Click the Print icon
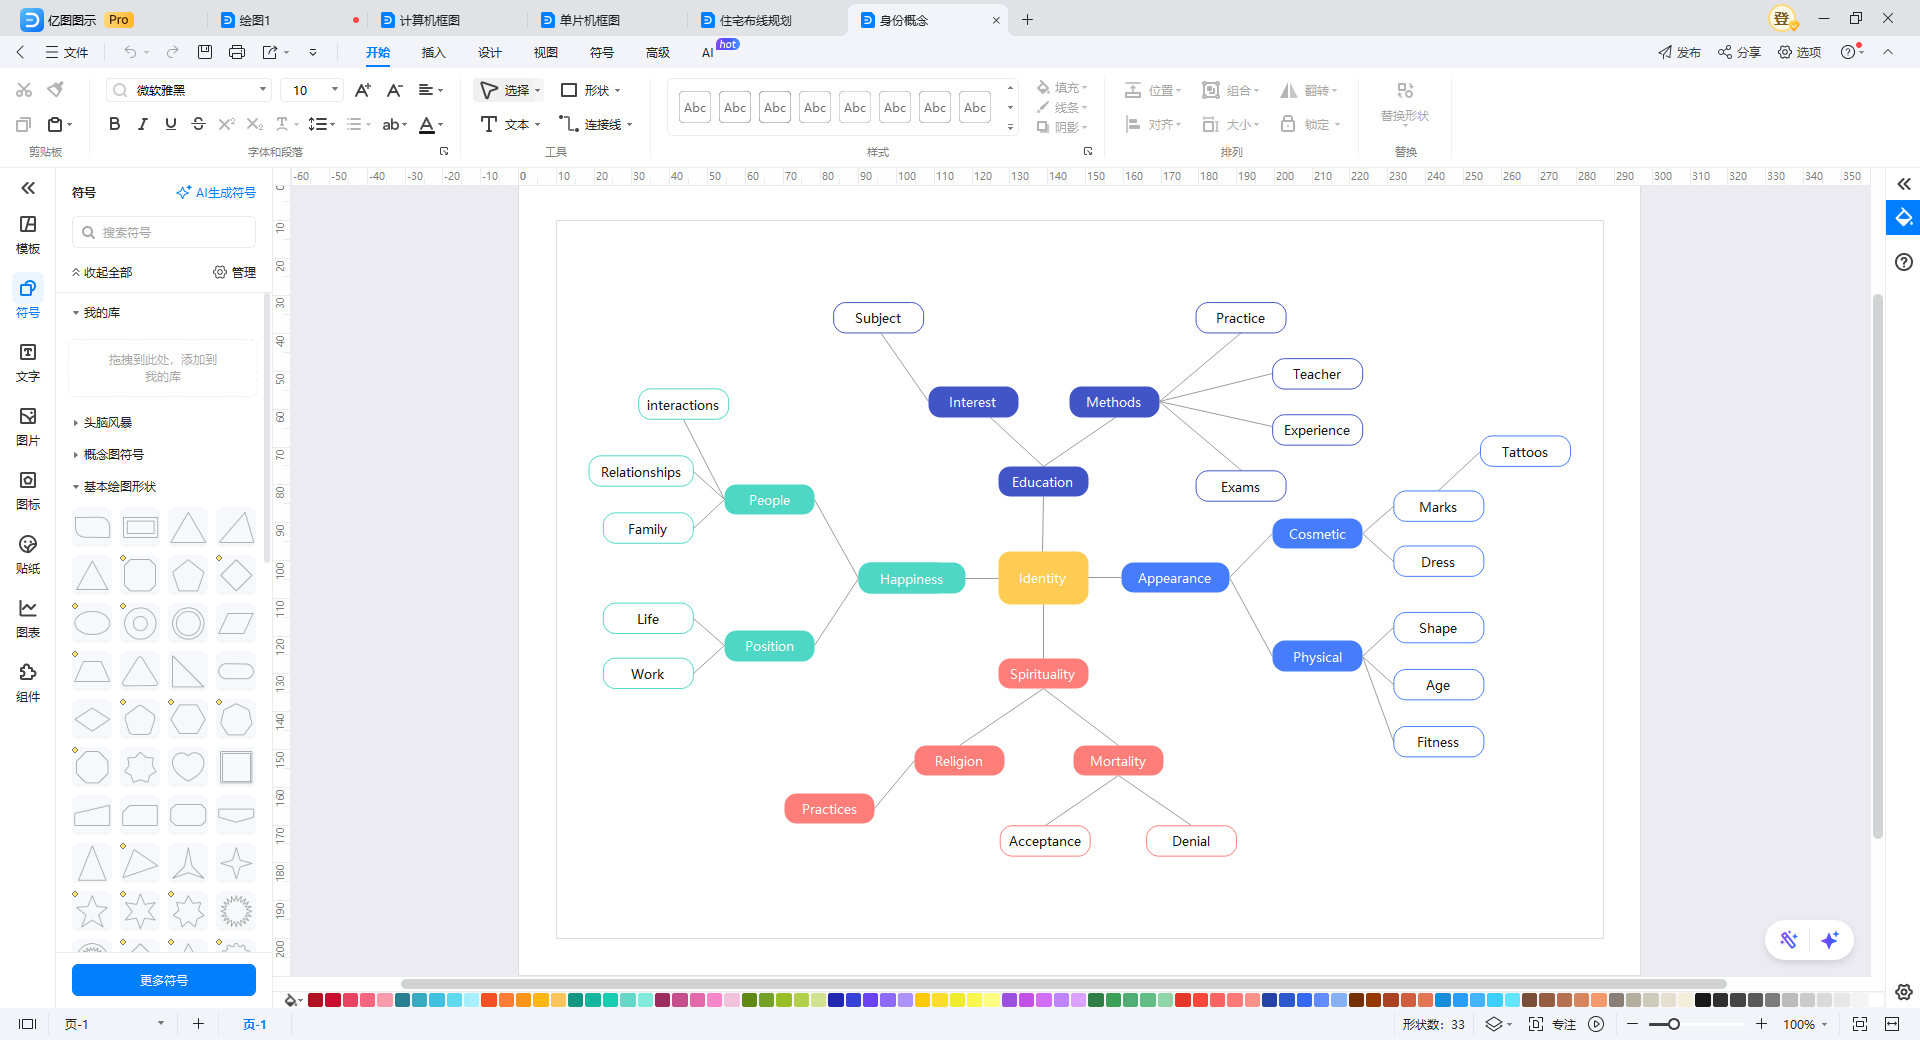The height and width of the screenshot is (1040, 1920). coord(237,52)
